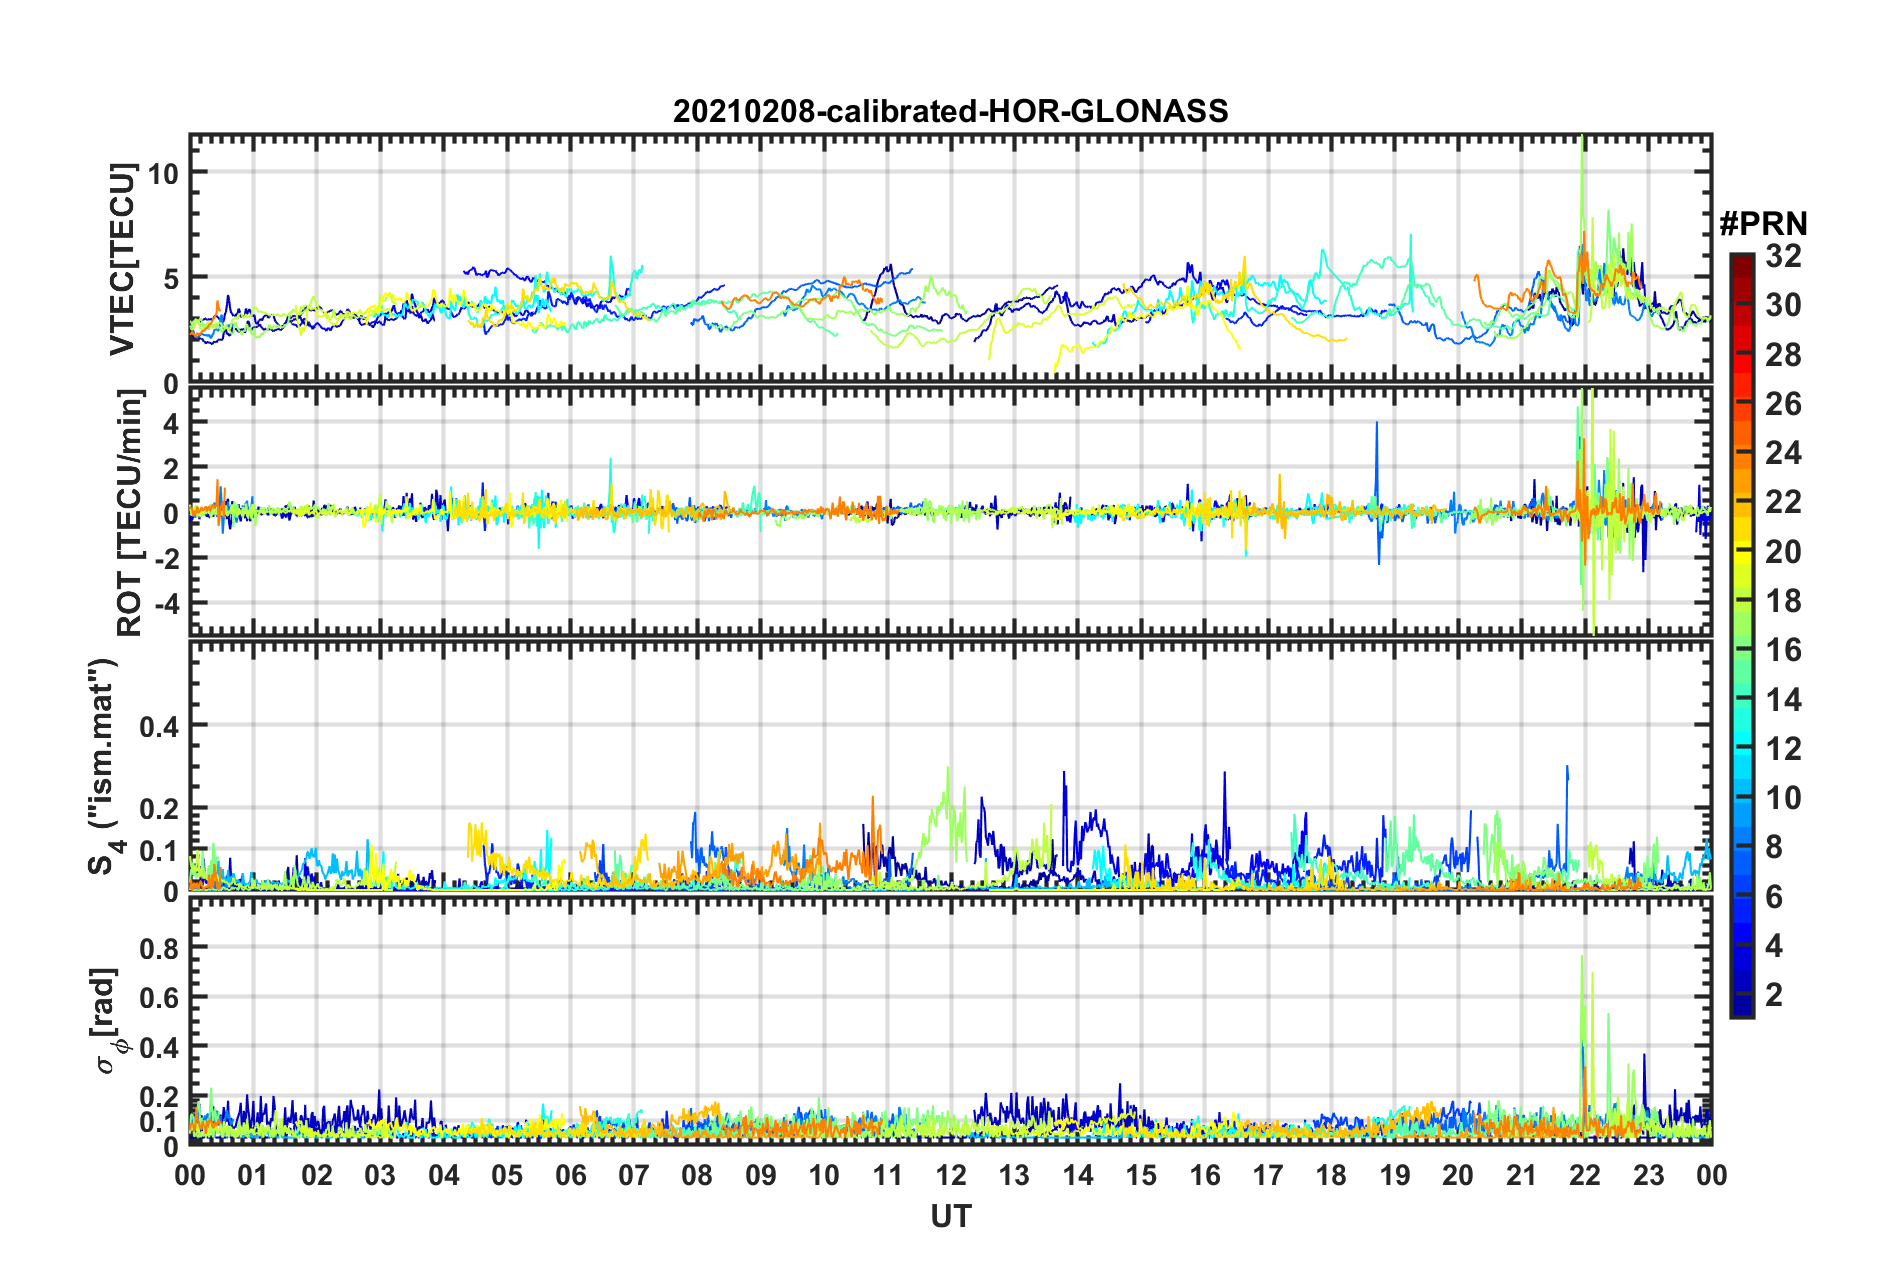Screen dimensions: 1902x1272
Task: Pick the dark blue bottom of the PRN colorbar
Action: click(1742, 1007)
